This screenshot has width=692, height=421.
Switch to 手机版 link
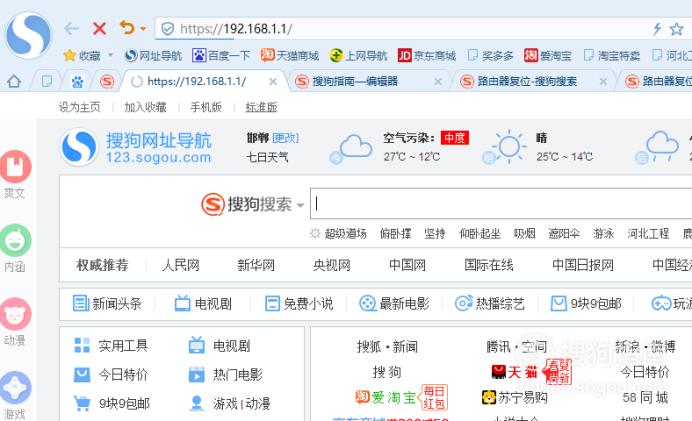click(x=206, y=107)
